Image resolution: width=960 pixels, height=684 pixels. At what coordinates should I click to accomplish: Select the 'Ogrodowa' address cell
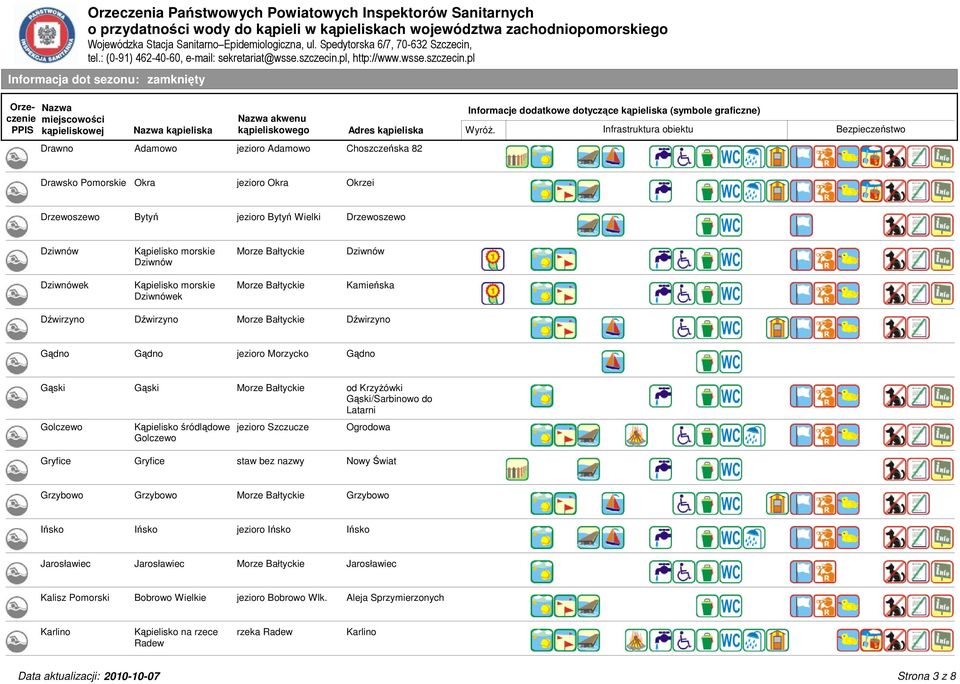pos(368,427)
